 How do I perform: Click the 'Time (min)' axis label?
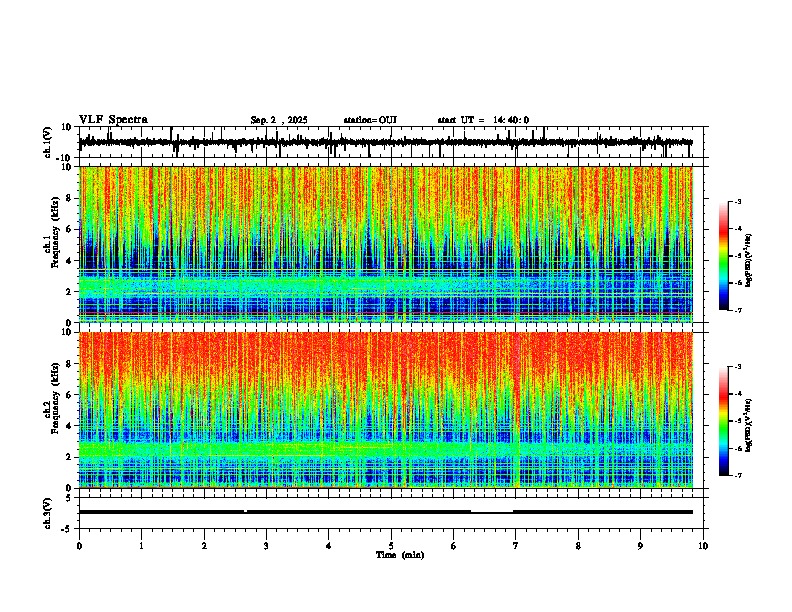(x=400, y=555)
